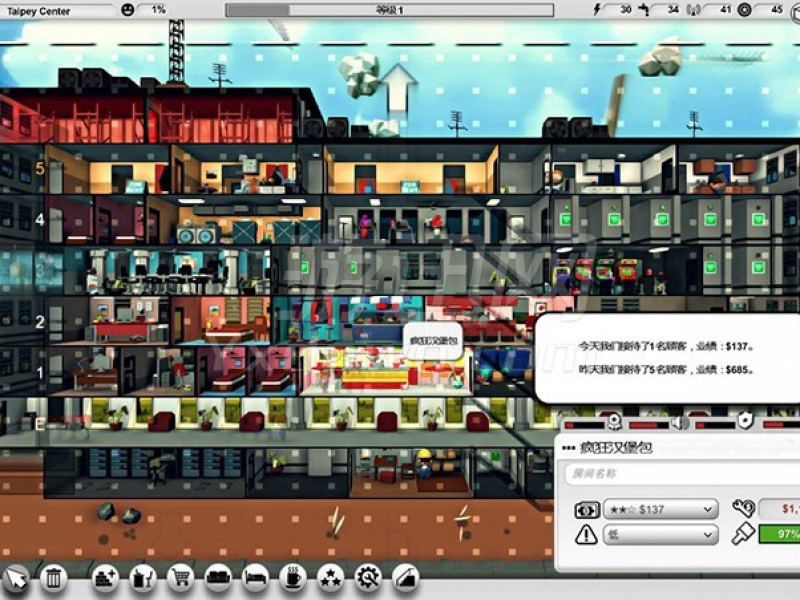Open the sofa lounge category

click(x=218, y=577)
